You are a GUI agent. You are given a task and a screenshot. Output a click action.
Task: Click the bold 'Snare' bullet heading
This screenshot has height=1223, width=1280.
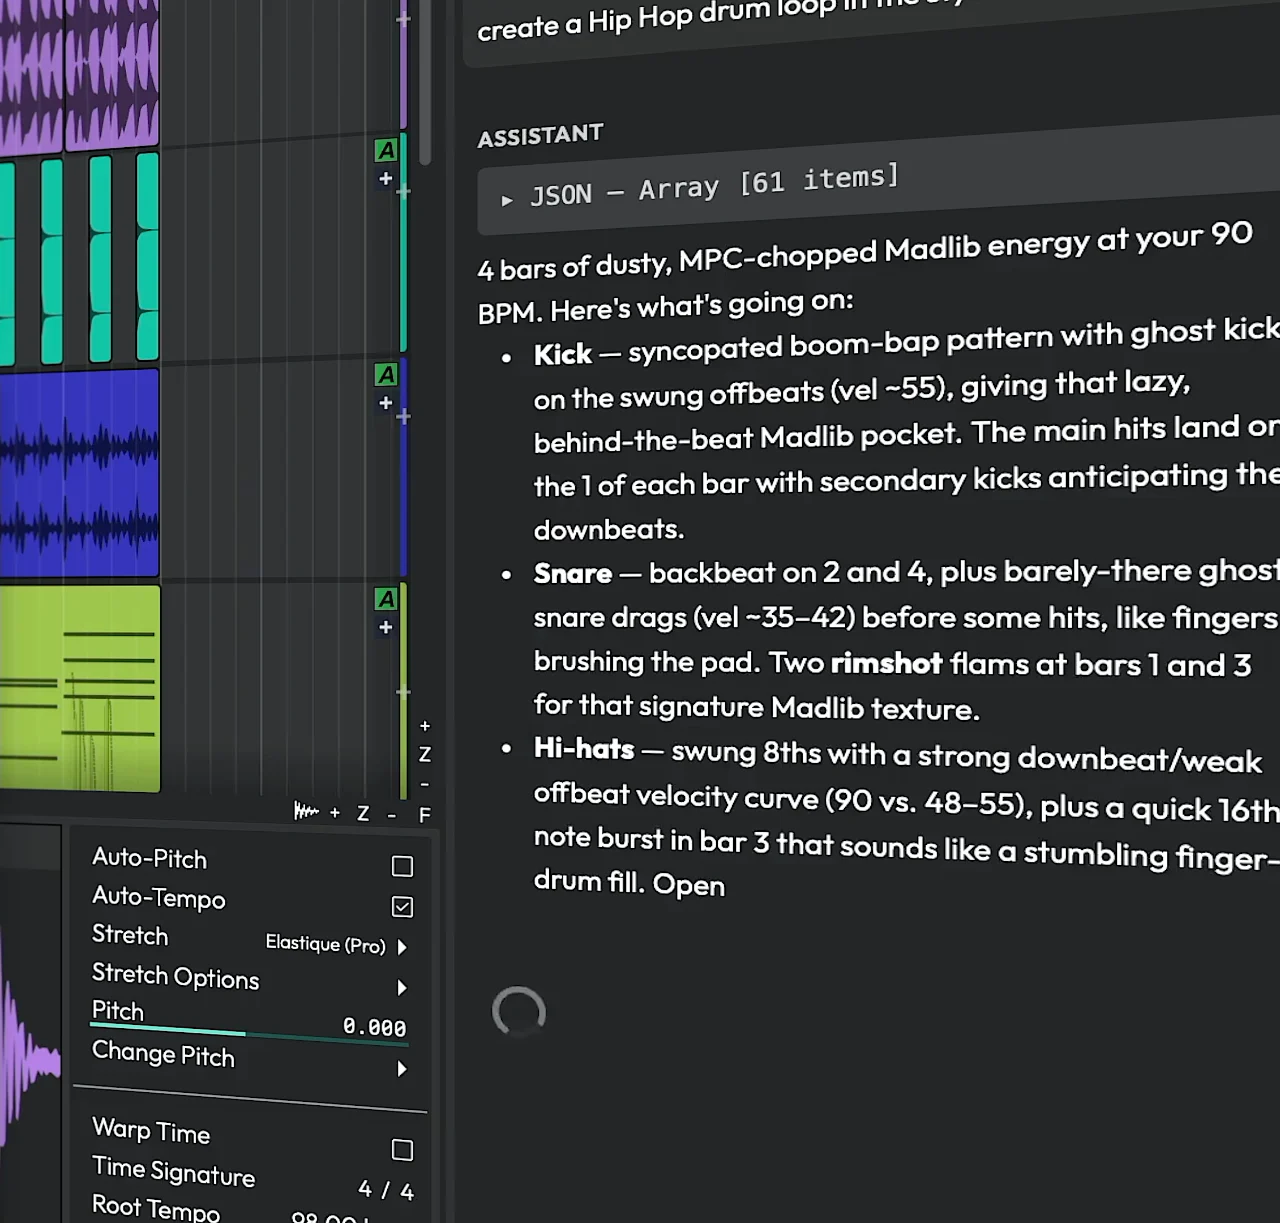573,573
